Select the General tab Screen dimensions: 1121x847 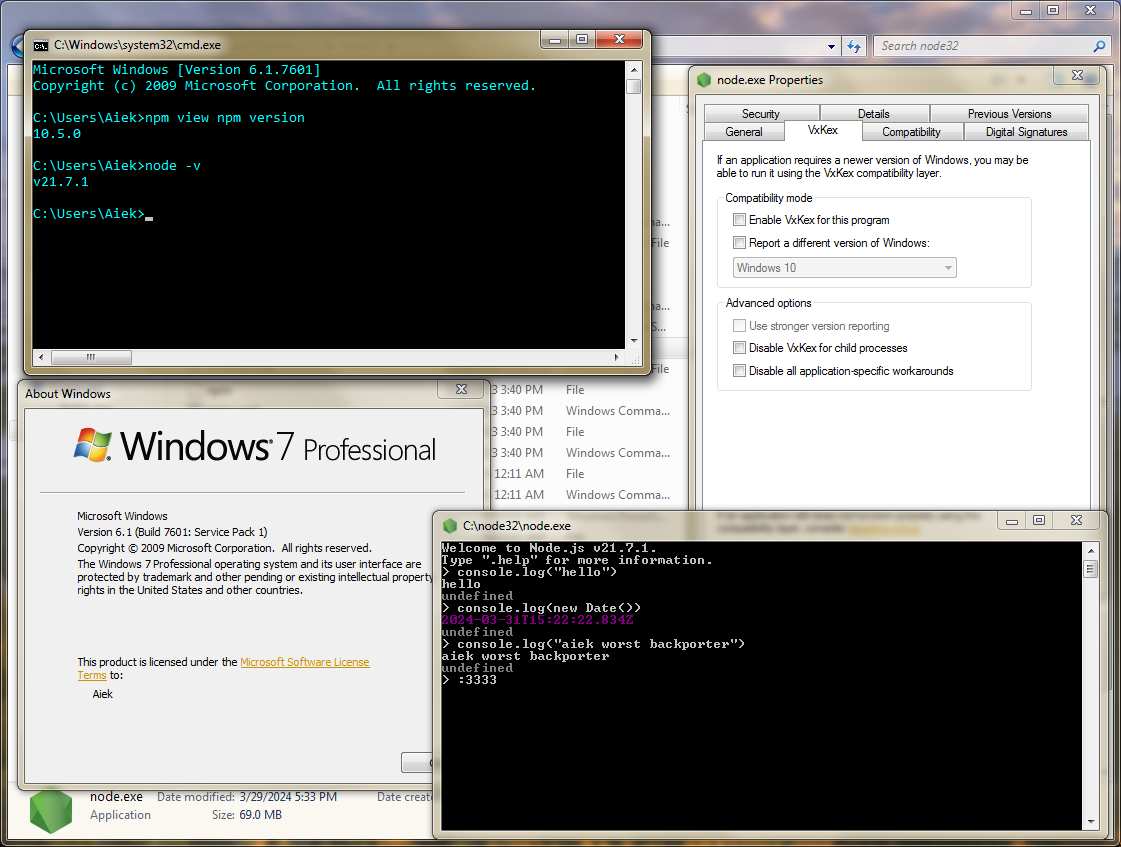coord(744,132)
